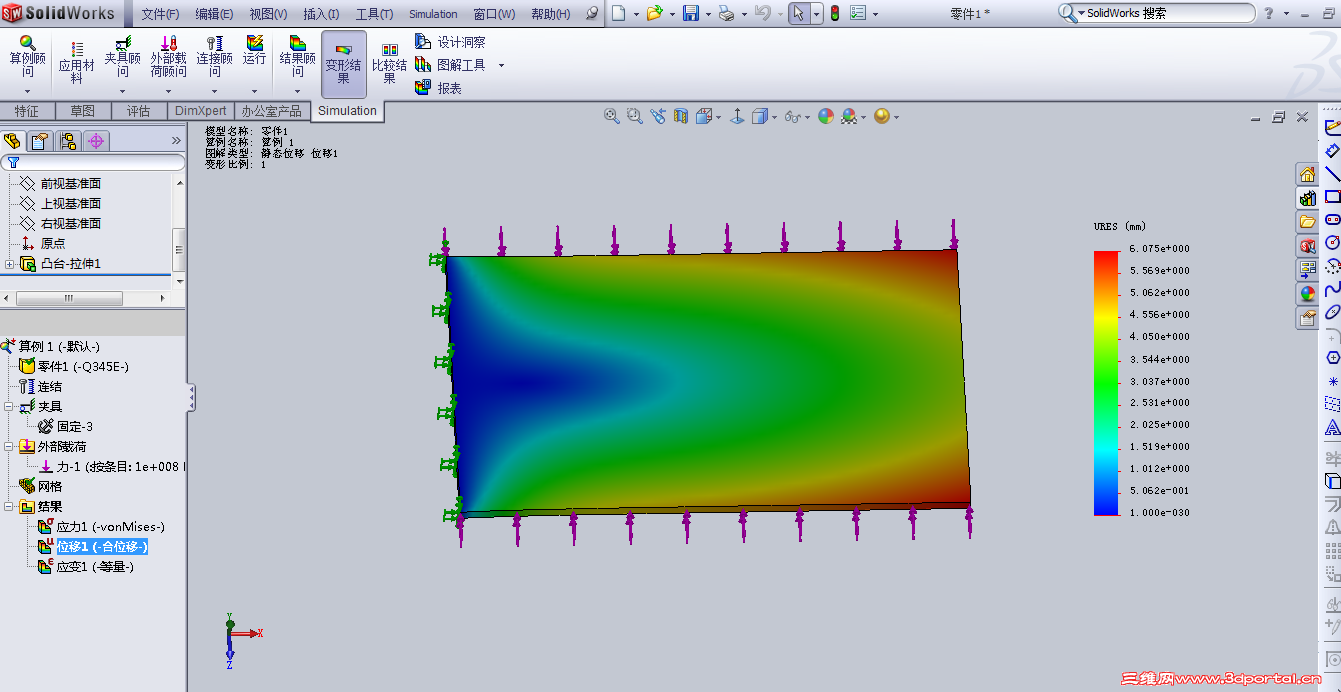Screen dimensions: 1341x692
Task: Open the 视图(V) menu
Action: [x=268, y=14]
